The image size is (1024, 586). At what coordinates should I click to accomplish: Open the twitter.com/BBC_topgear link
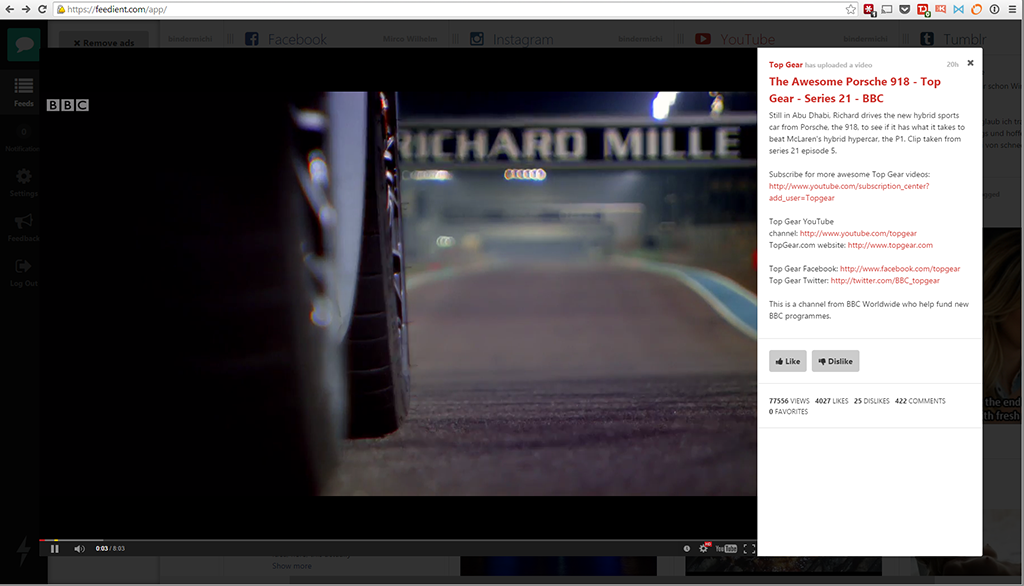click(x=885, y=280)
